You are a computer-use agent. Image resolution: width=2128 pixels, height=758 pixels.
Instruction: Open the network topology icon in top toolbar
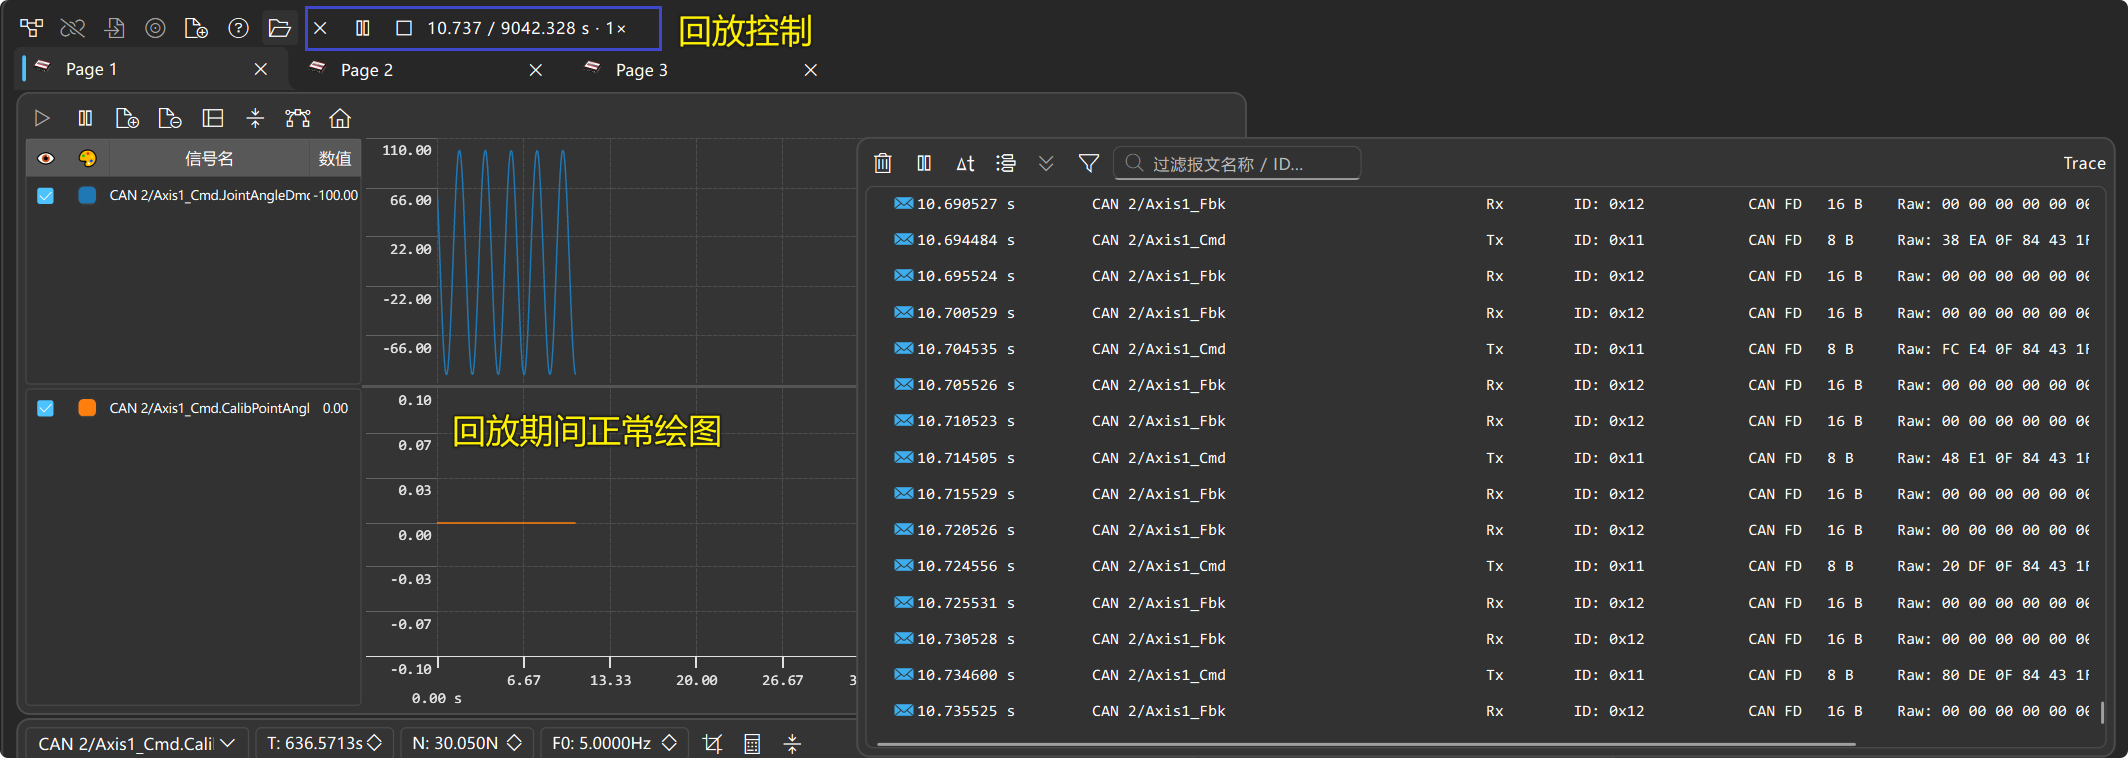(31, 28)
